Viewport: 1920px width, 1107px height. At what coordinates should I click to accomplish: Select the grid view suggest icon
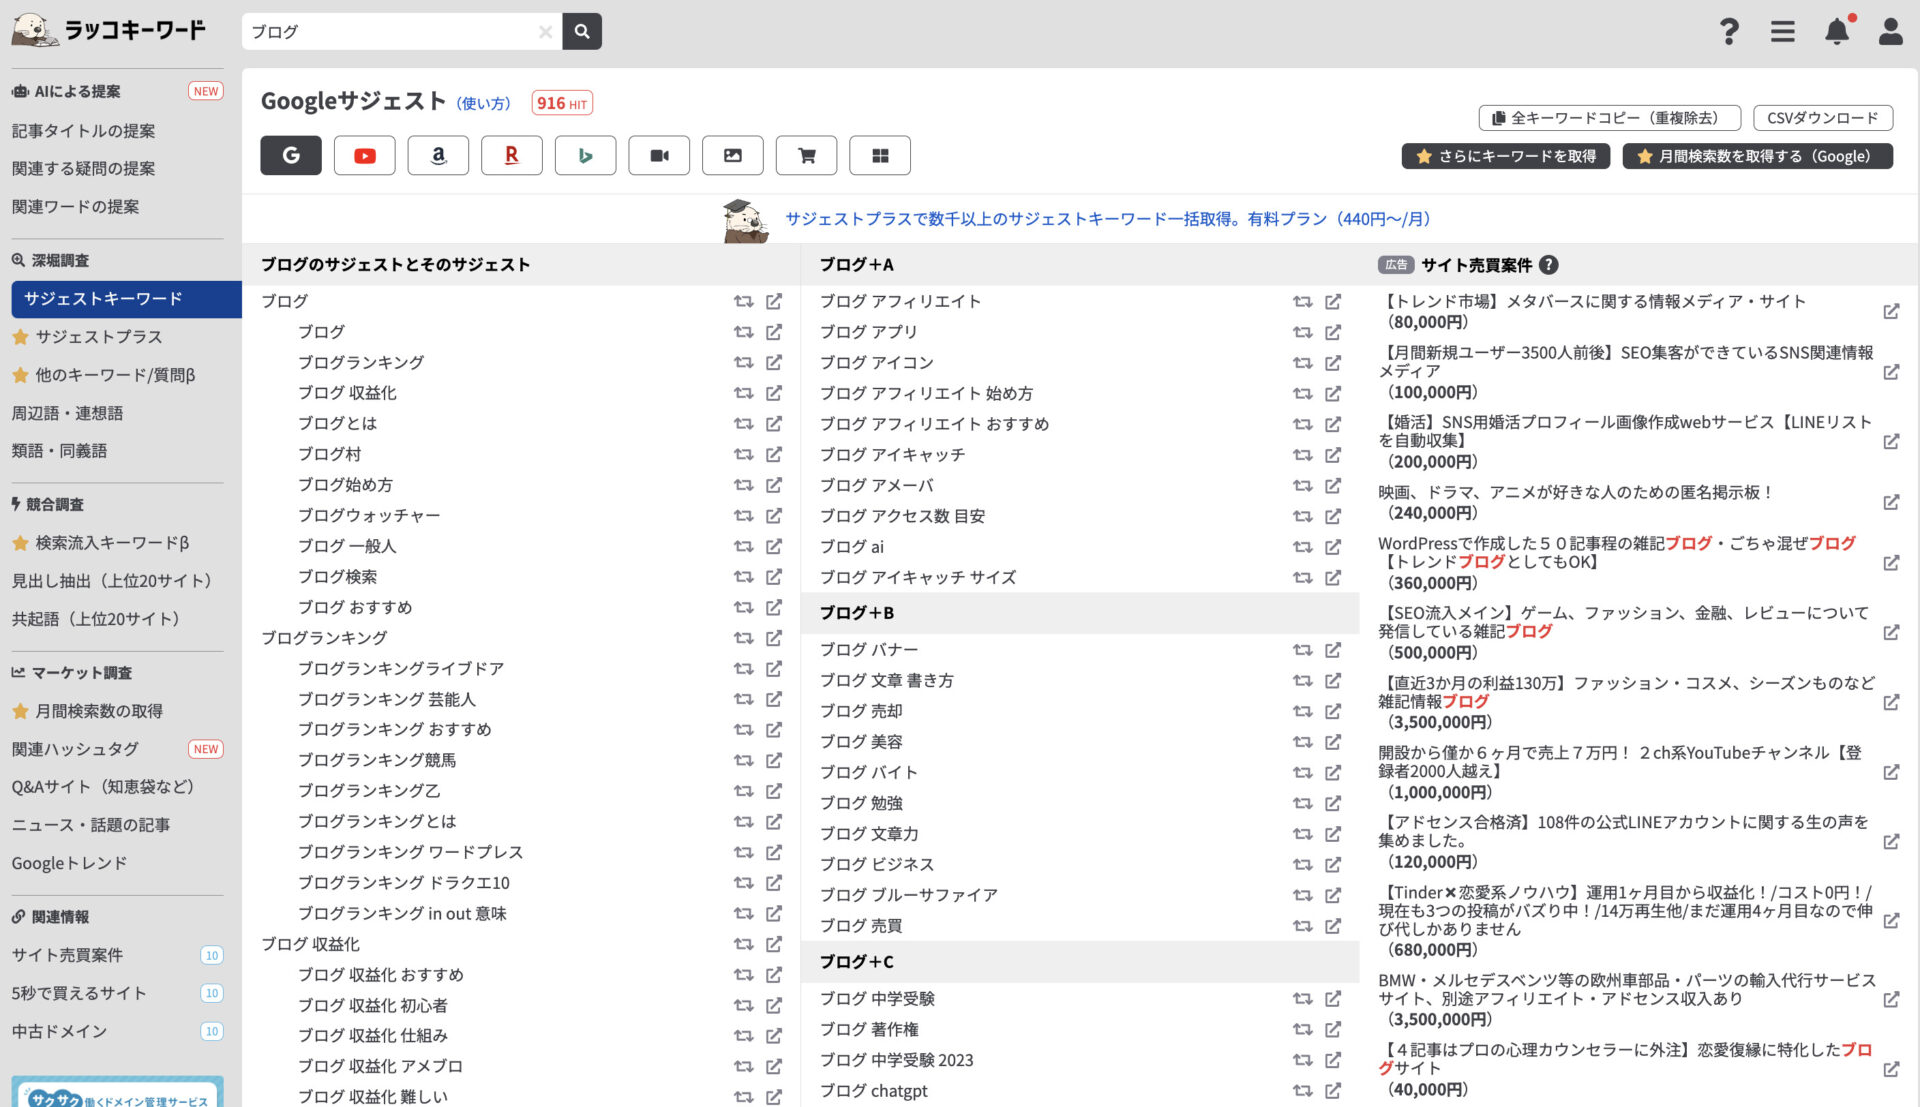click(x=880, y=155)
